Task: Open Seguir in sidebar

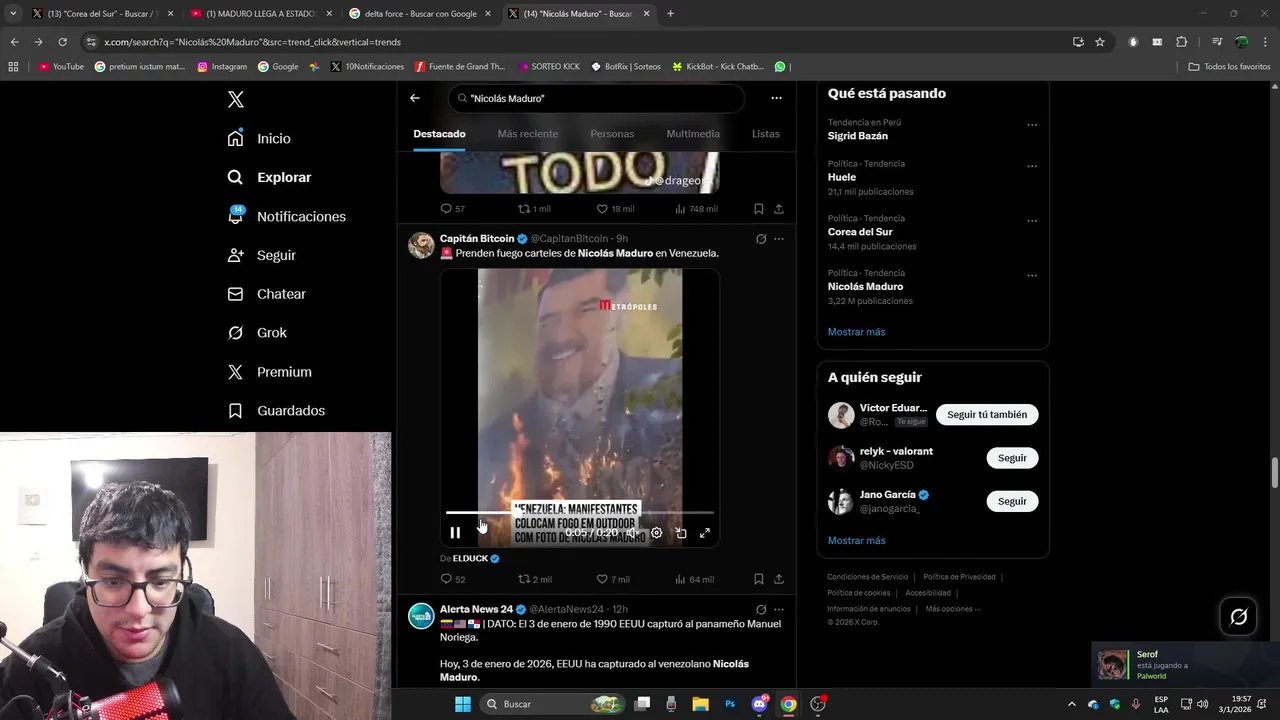Action: [261, 255]
